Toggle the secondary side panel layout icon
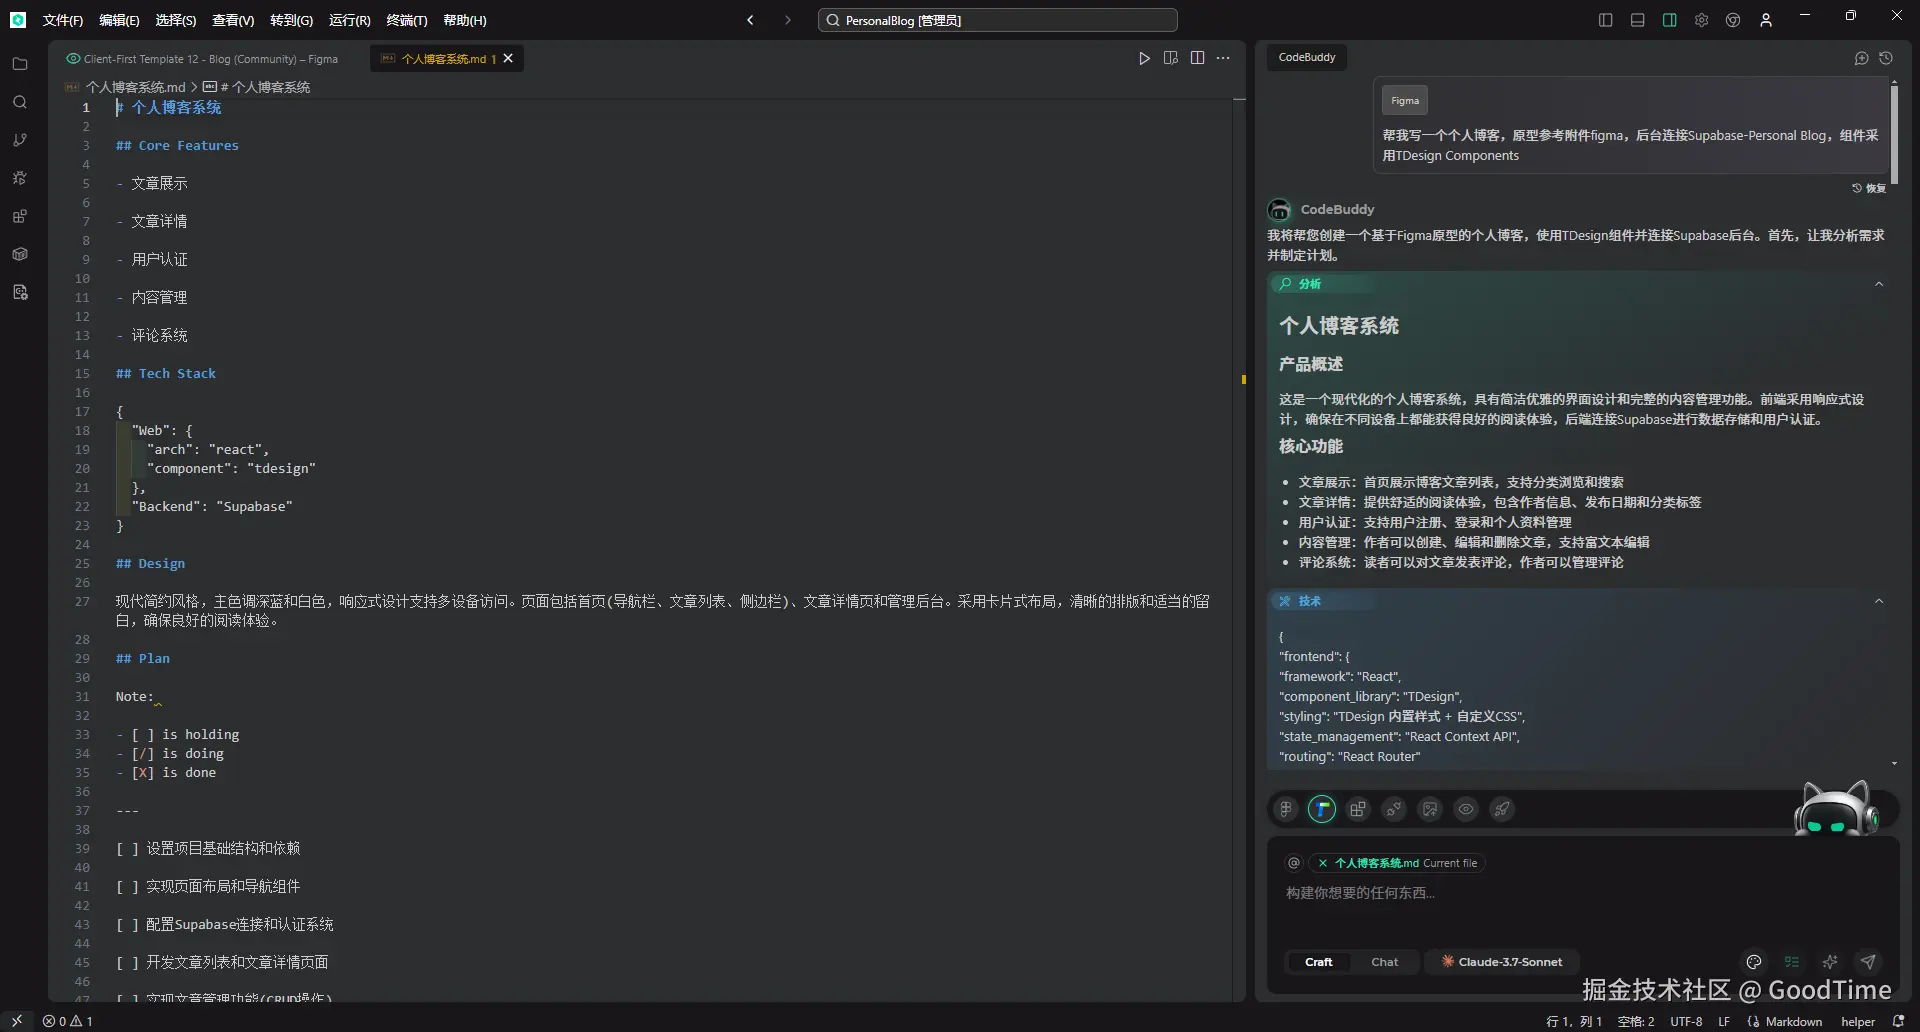The width and height of the screenshot is (1920, 1032). pyautogui.click(x=1669, y=19)
